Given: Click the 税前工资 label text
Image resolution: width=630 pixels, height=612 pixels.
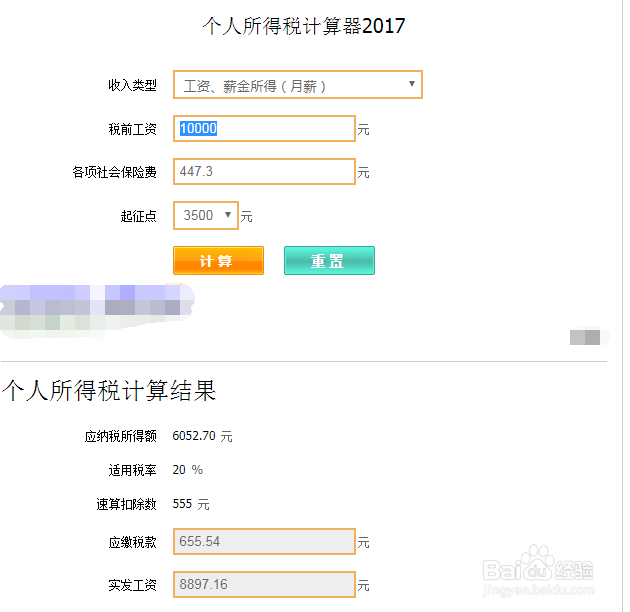Looking at the screenshot, I should coord(132,129).
